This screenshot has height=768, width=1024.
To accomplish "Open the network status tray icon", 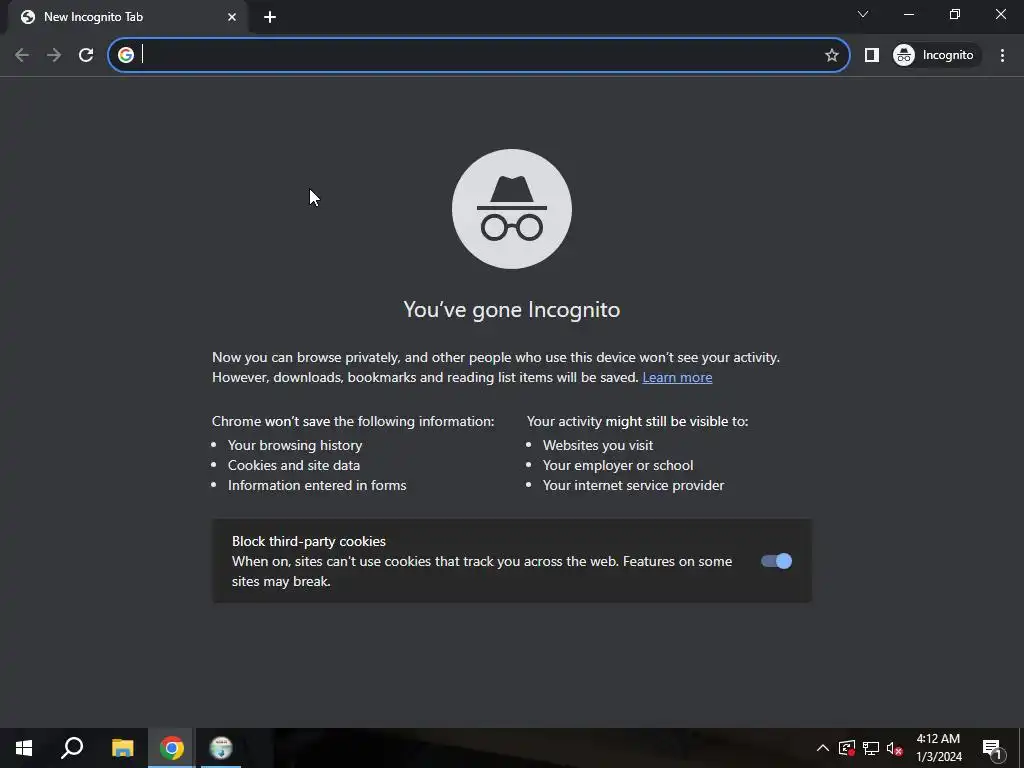I will pyautogui.click(x=871, y=748).
